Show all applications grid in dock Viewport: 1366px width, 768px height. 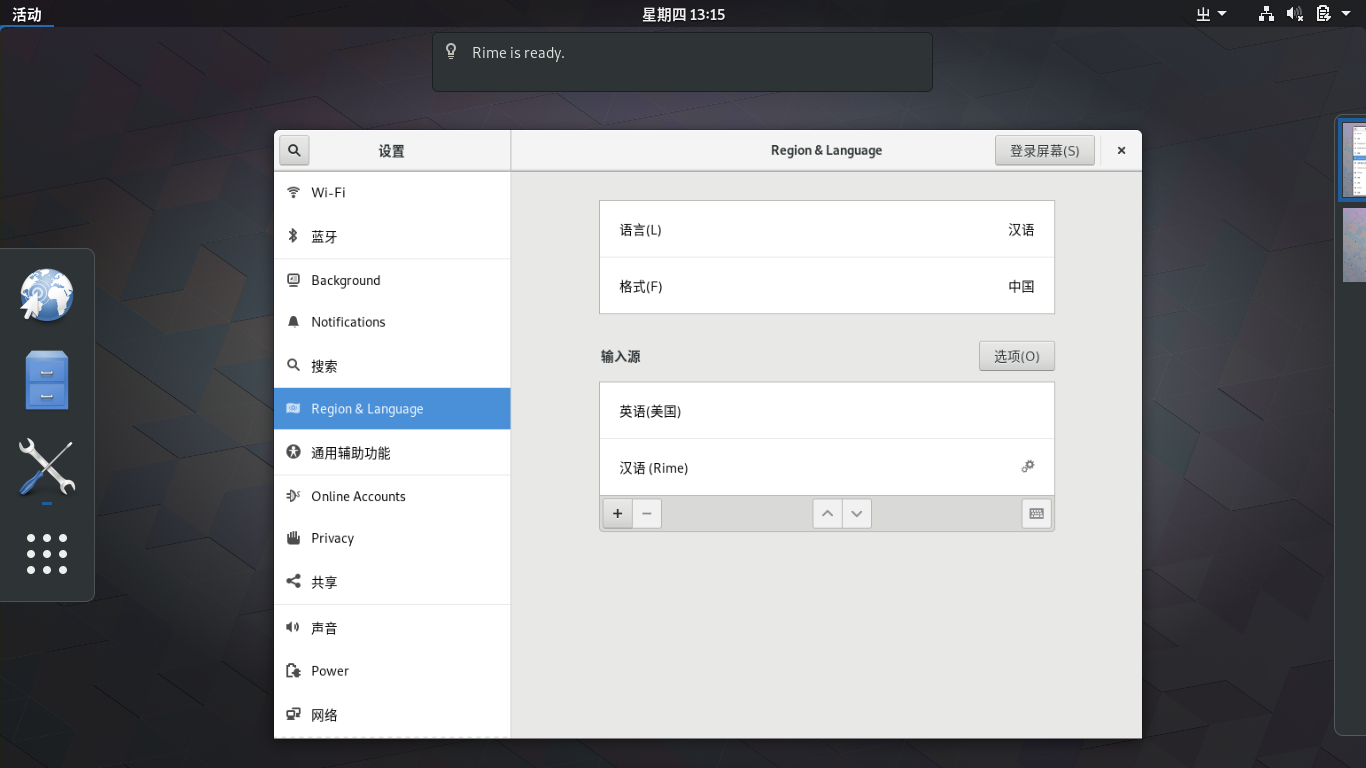[x=47, y=554]
